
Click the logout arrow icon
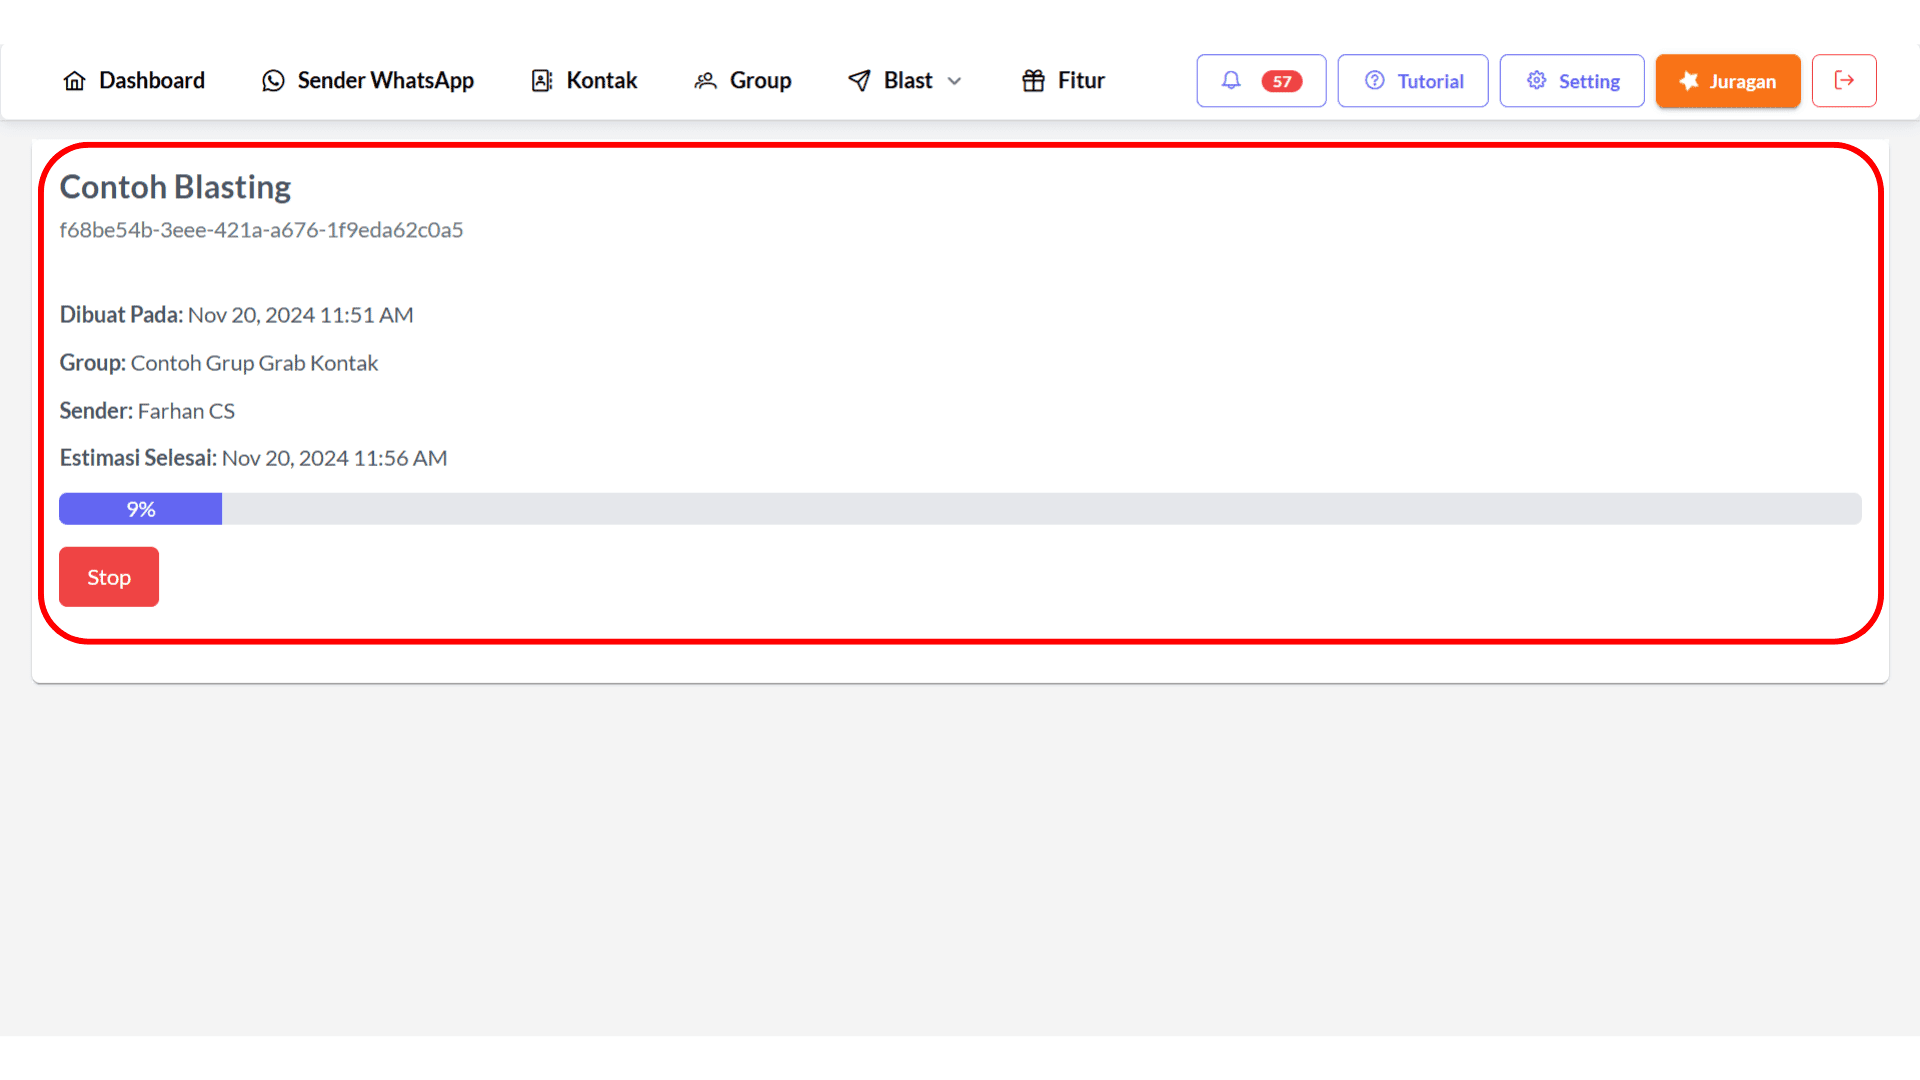point(1845,80)
